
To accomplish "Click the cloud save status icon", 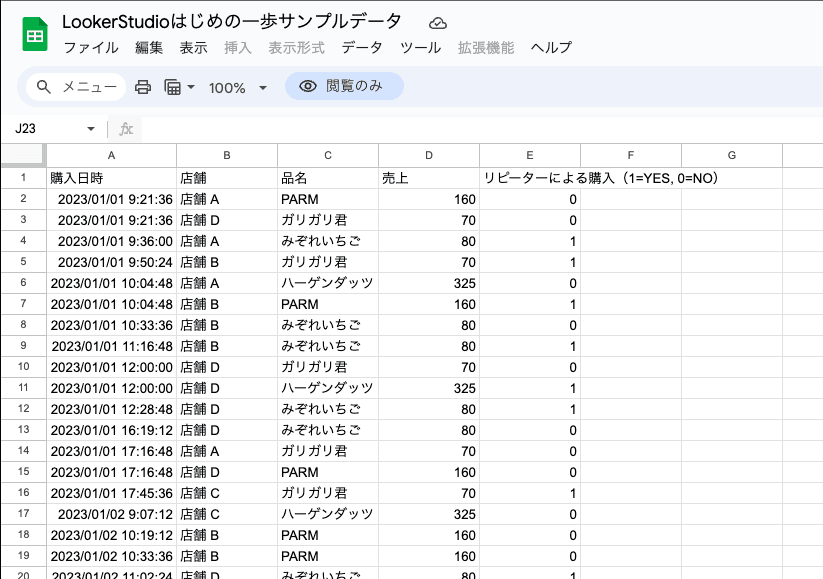I will (437, 23).
